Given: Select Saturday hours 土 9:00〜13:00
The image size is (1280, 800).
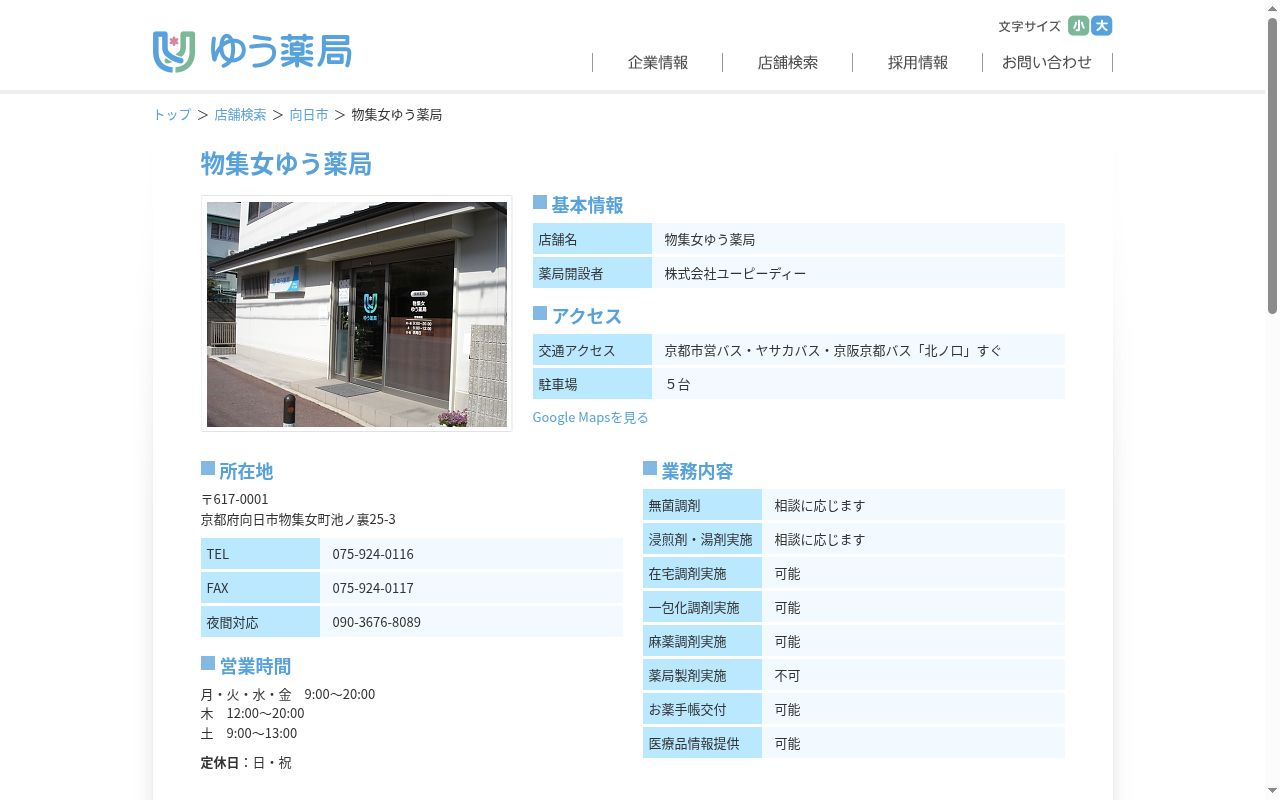Looking at the screenshot, I should point(249,733).
